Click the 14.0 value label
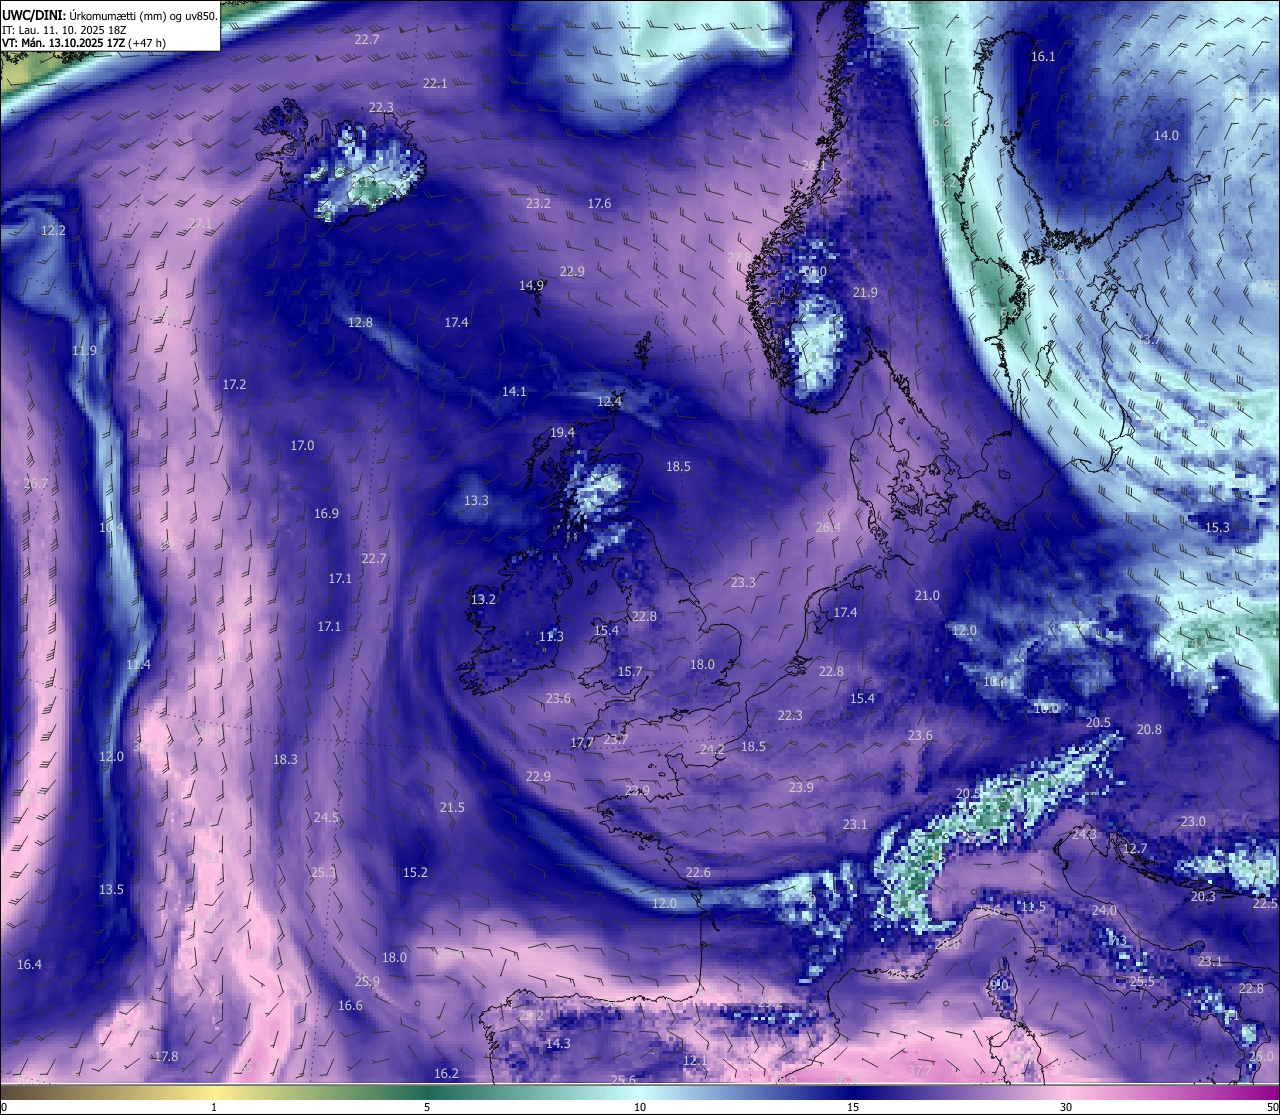Viewport: 1280px width, 1115px height. [x=1166, y=136]
